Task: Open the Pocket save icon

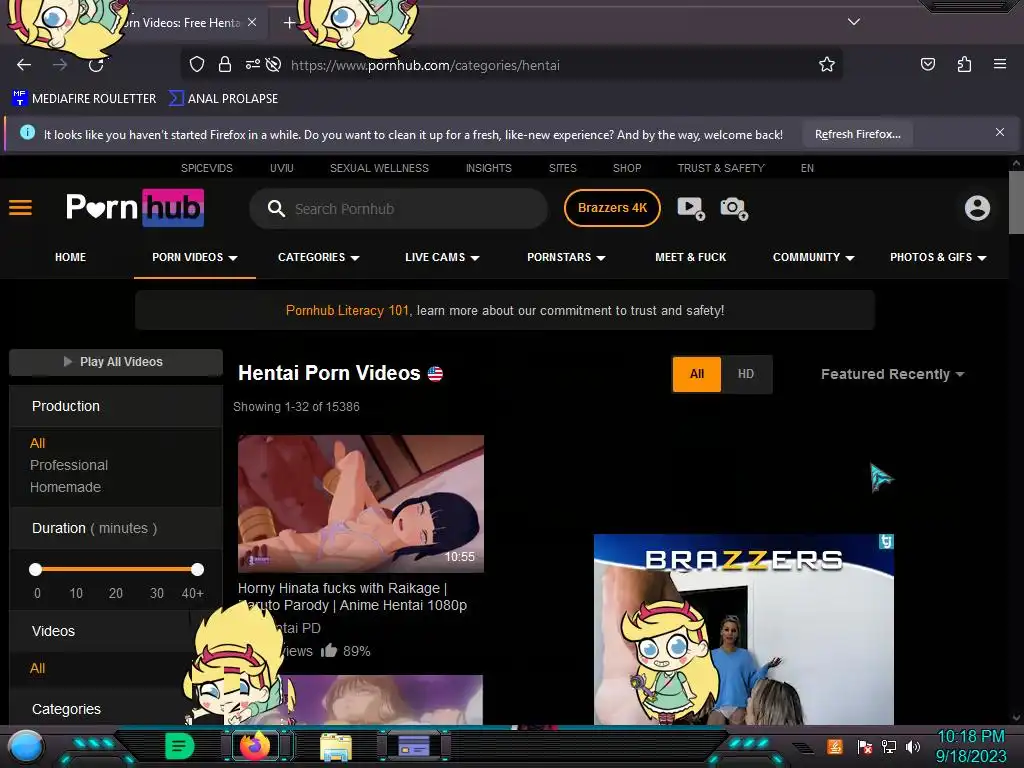Action: point(927,64)
